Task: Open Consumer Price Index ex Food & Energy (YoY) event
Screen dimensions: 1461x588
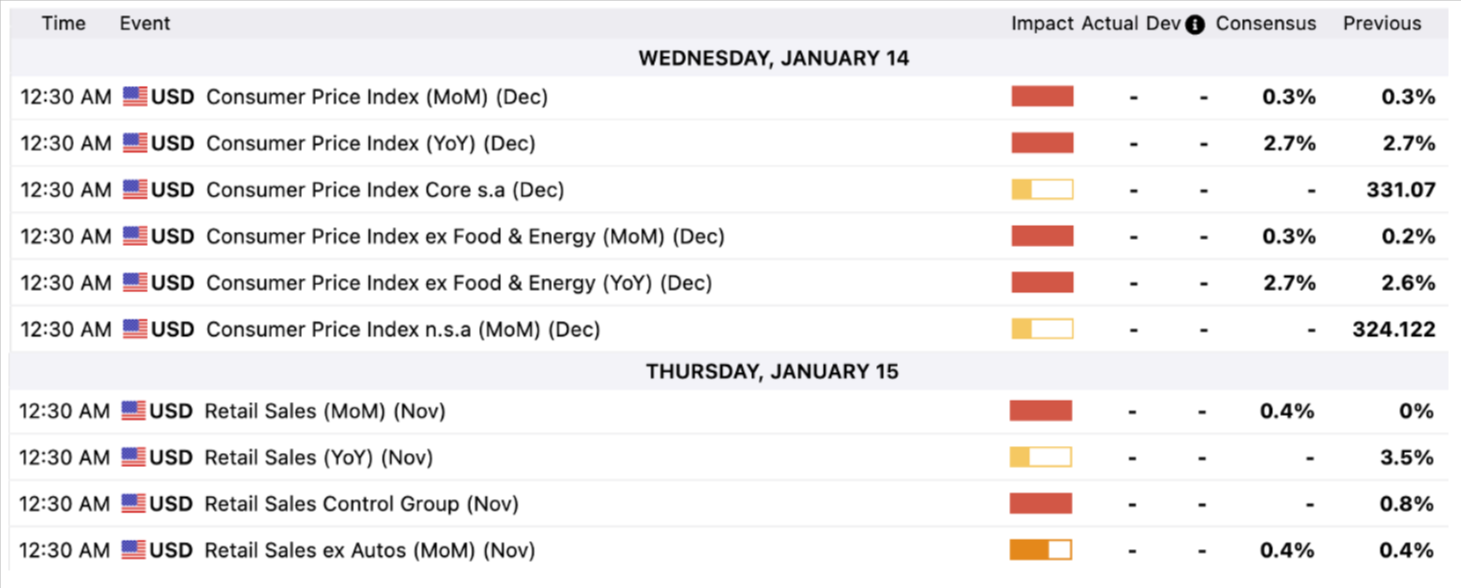Action: coord(459,283)
